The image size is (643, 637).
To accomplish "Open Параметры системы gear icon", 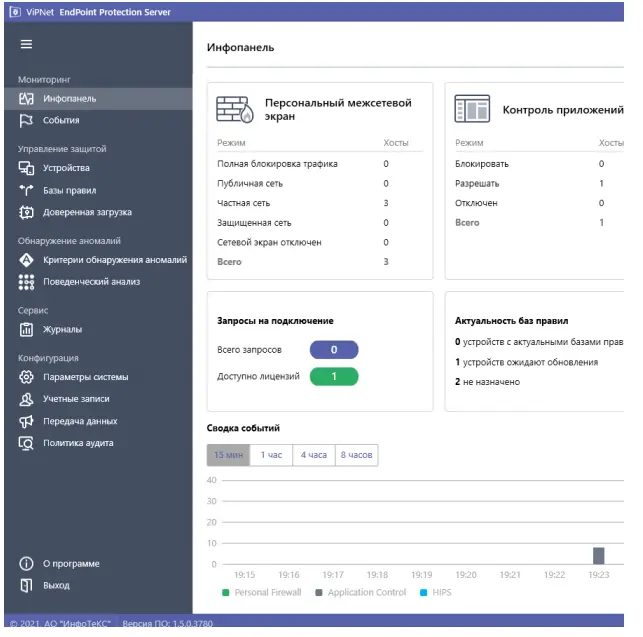I will 27,377.
